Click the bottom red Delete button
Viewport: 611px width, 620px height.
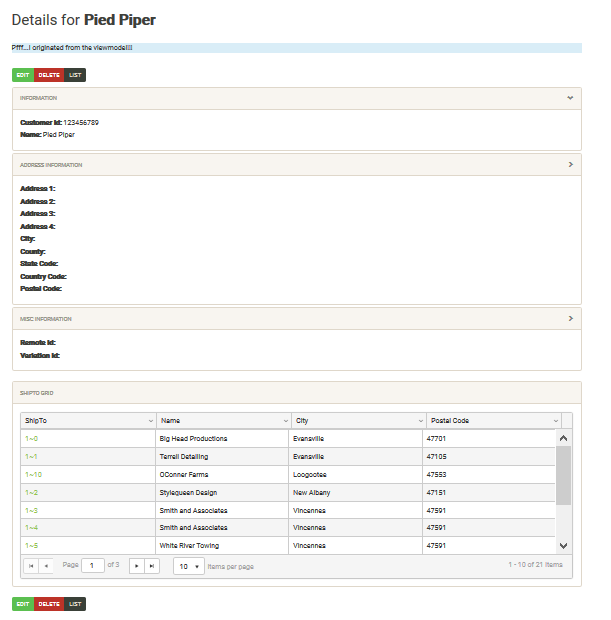coord(49,604)
